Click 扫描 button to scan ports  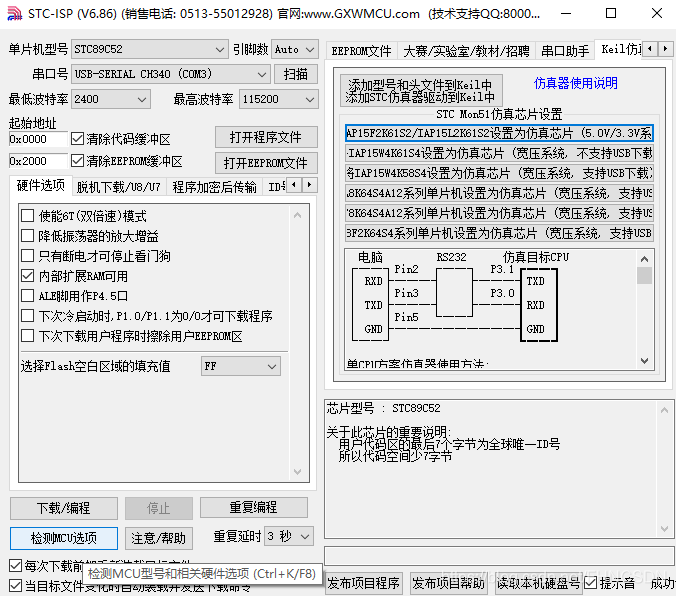coord(296,74)
